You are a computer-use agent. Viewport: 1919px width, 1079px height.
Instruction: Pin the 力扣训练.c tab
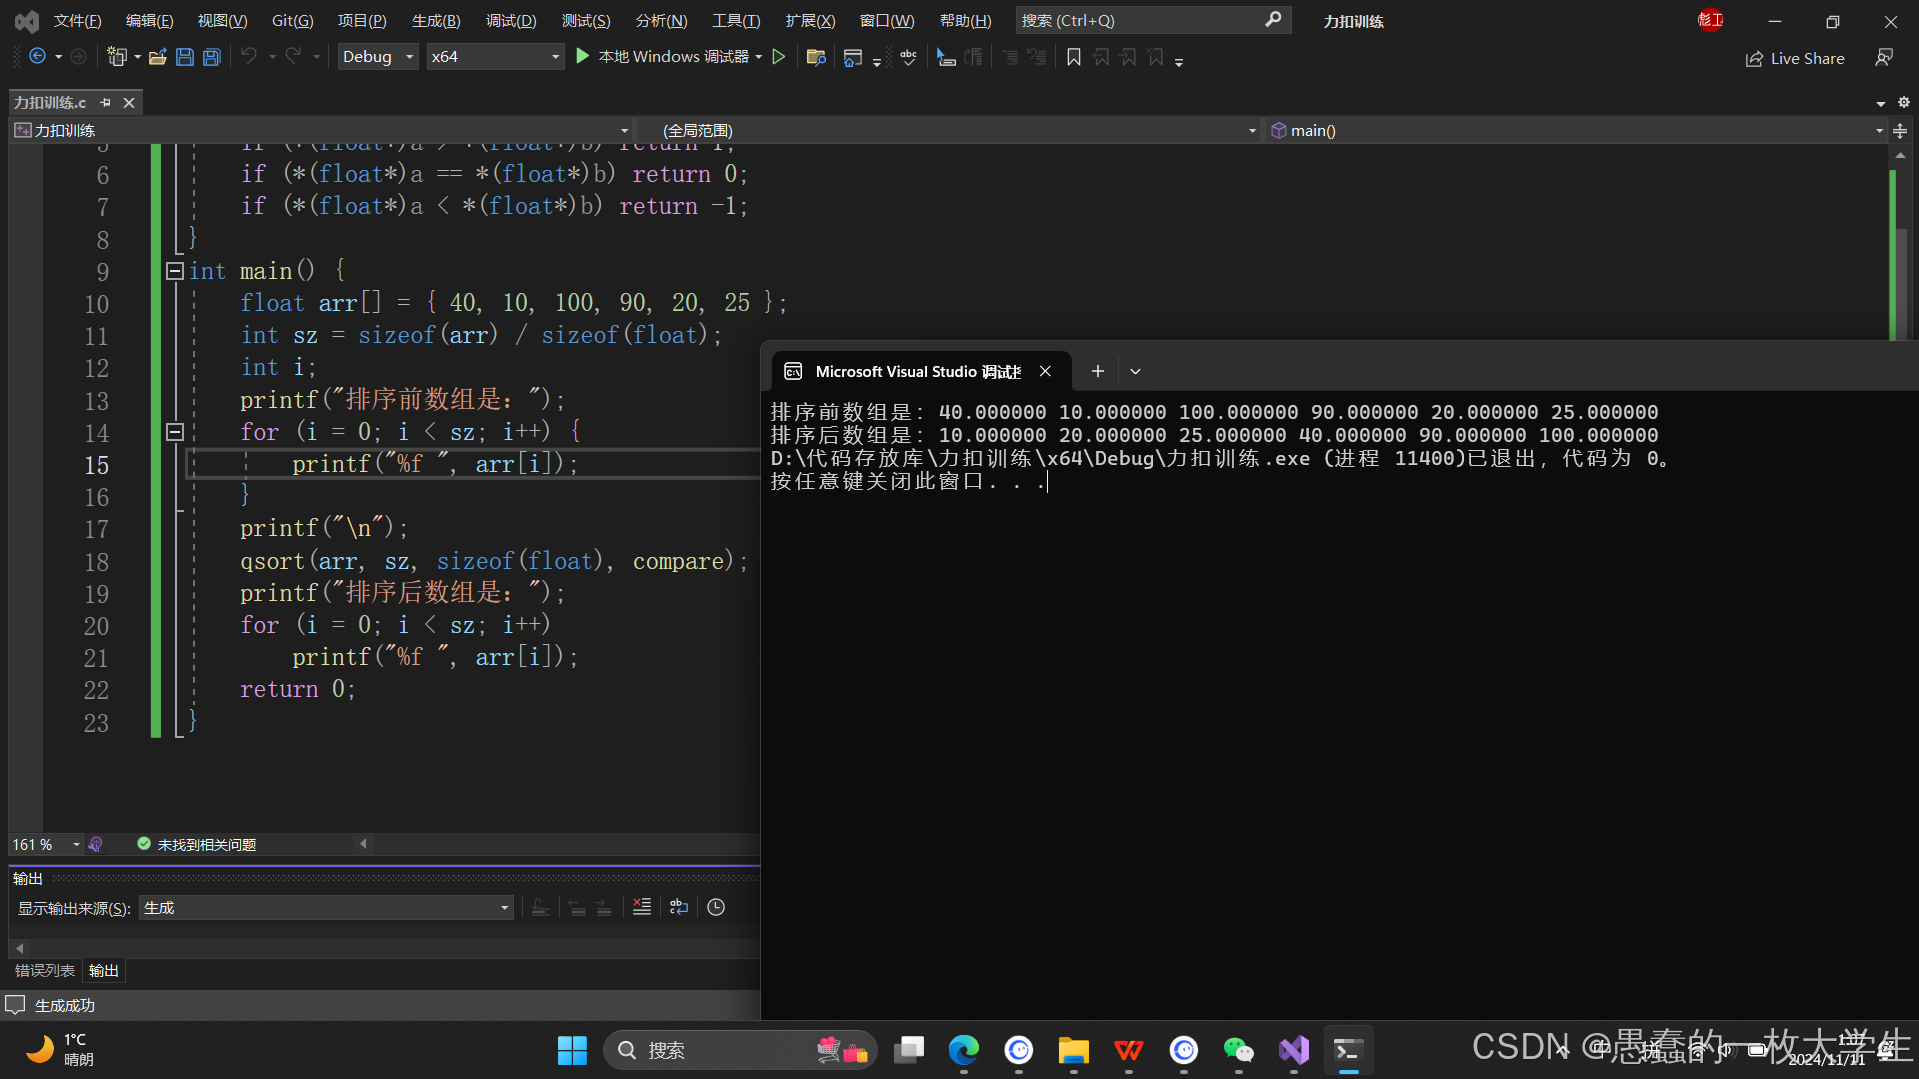[x=105, y=102]
